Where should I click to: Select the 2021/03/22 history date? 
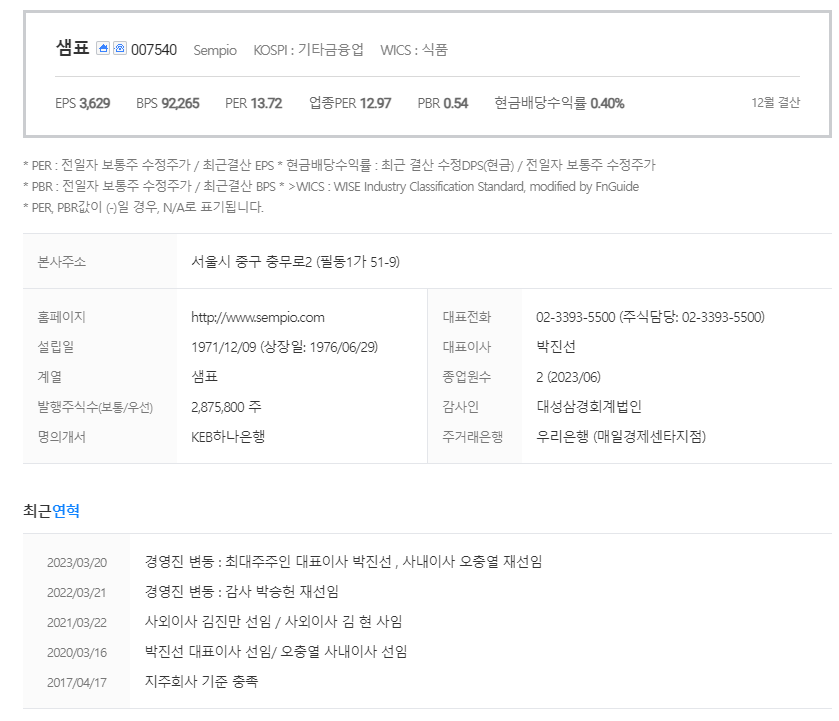[x=77, y=623]
